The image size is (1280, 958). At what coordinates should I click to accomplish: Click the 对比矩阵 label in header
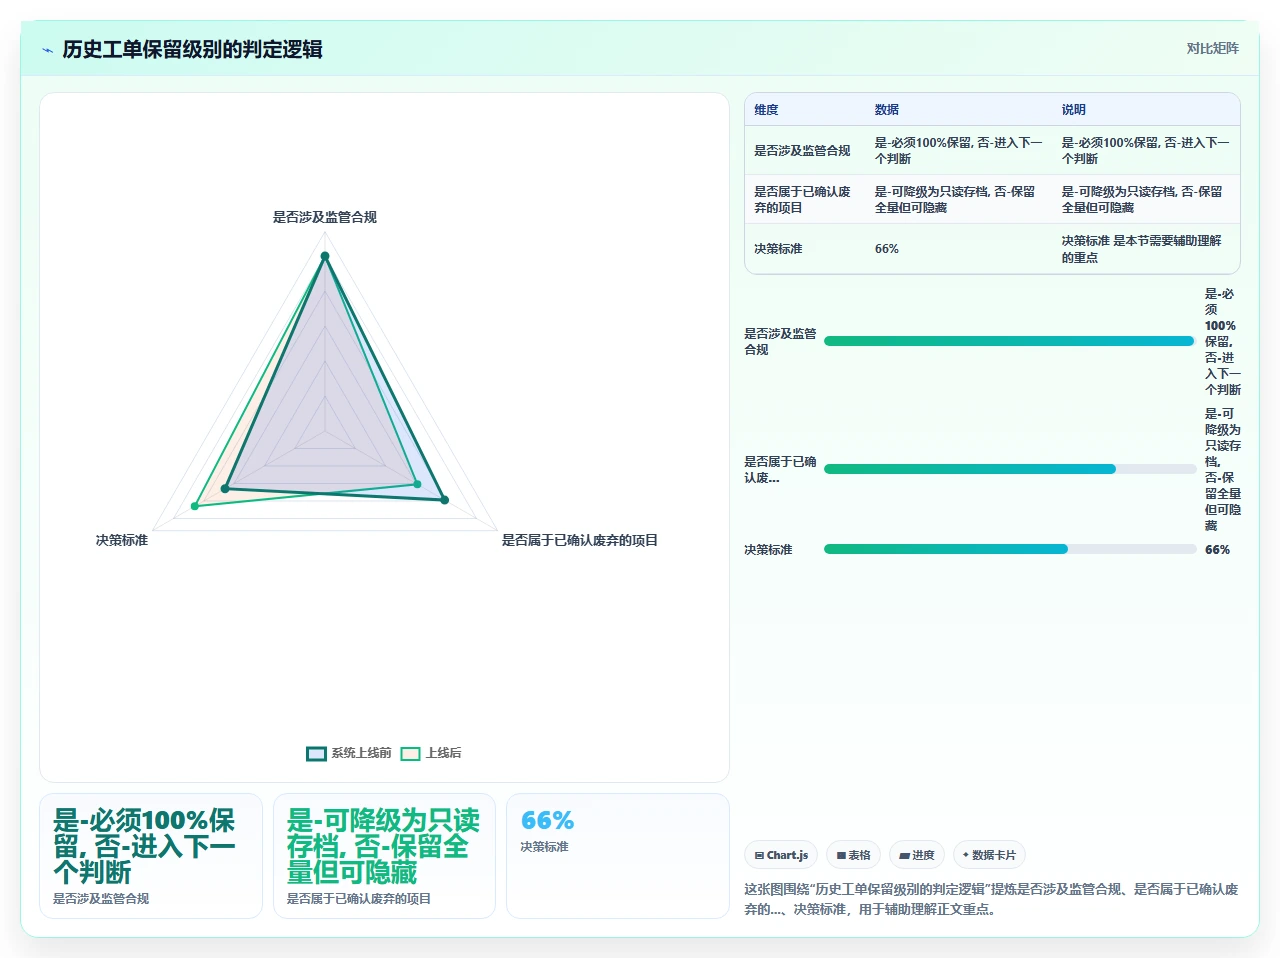pyautogui.click(x=1212, y=48)
